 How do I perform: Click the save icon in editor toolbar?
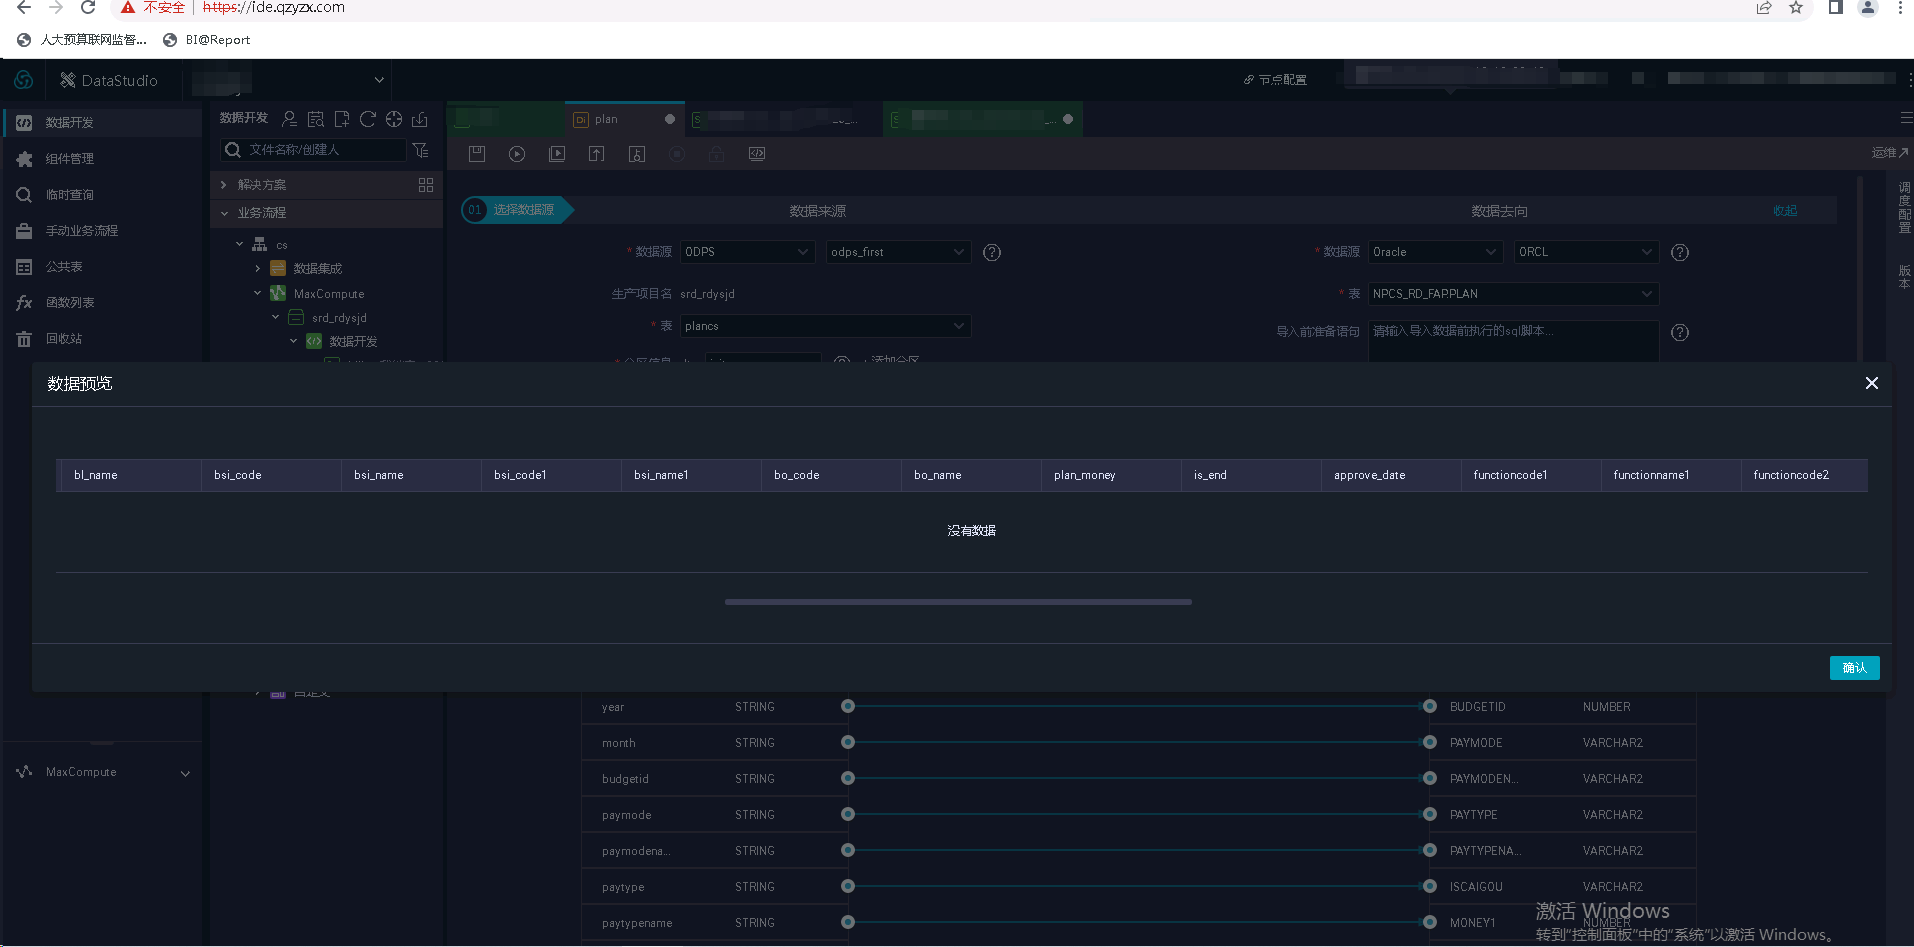(x=477, y=154)
